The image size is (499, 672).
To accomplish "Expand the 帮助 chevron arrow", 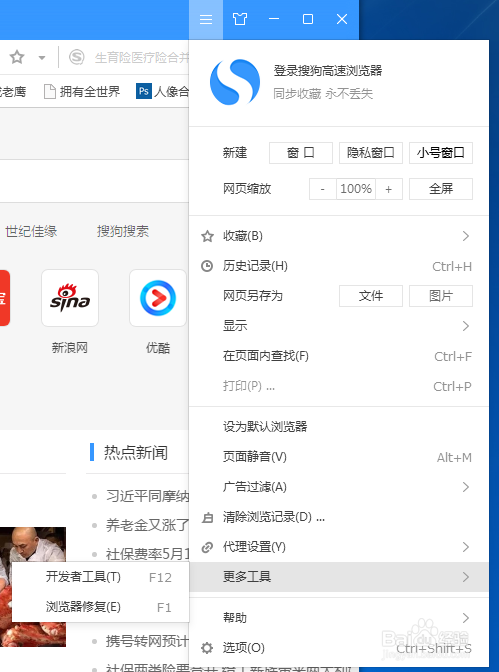I will pos(466,618).
